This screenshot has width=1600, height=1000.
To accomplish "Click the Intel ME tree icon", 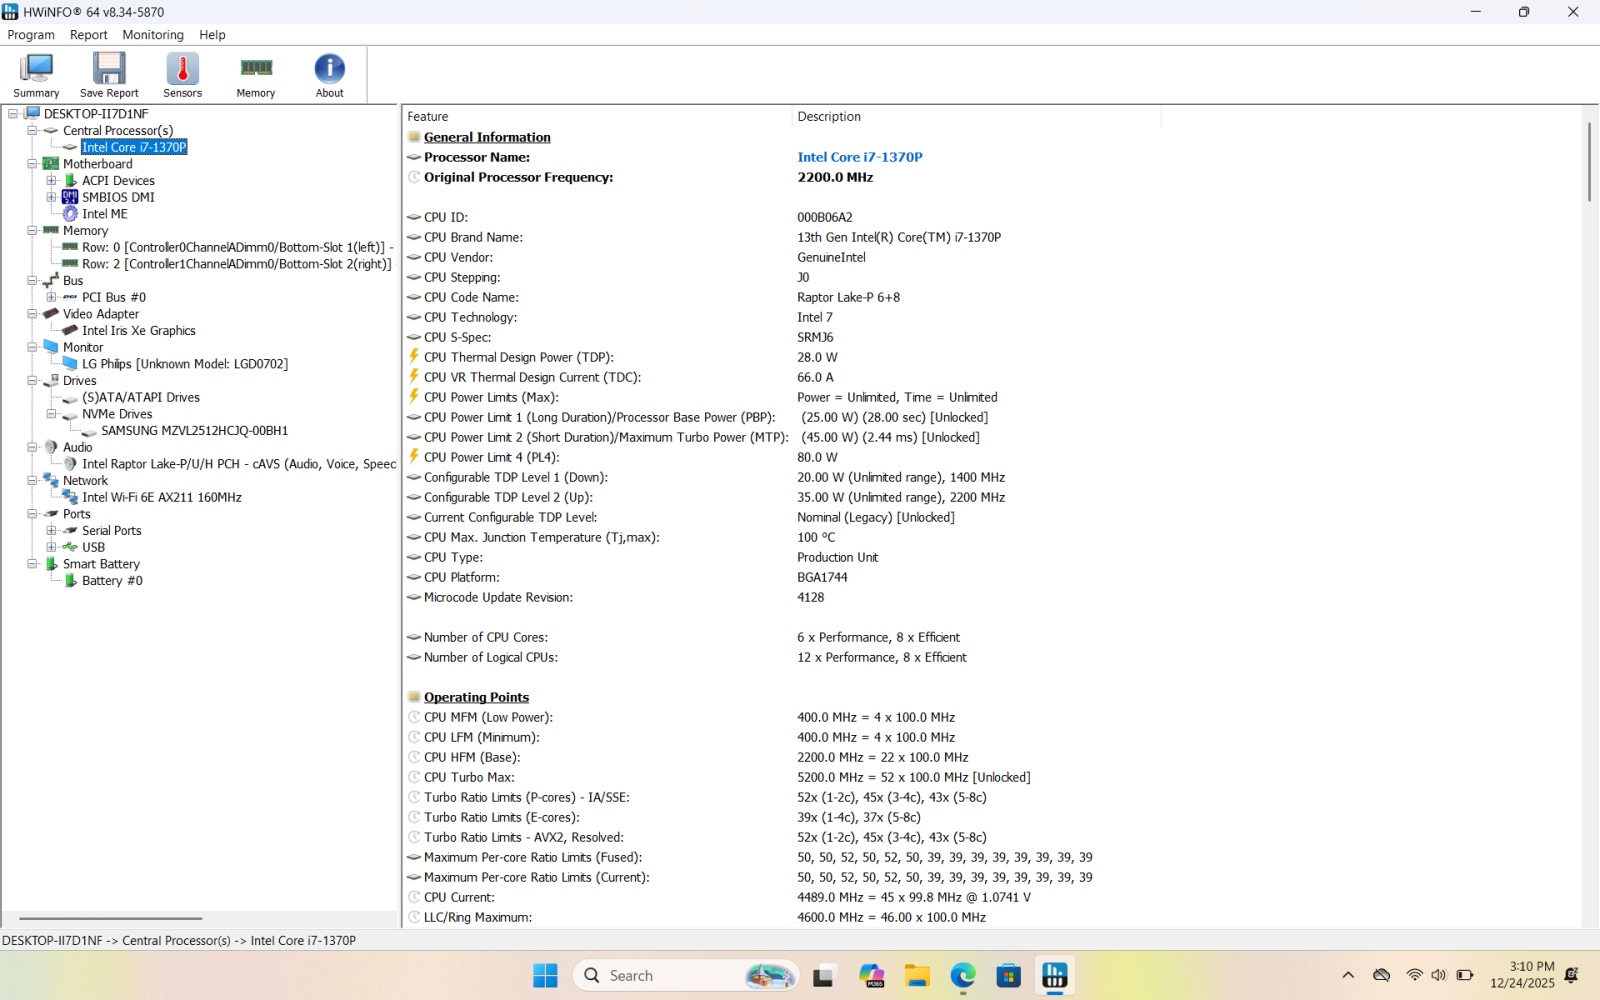I will click(x=70, y=214).
